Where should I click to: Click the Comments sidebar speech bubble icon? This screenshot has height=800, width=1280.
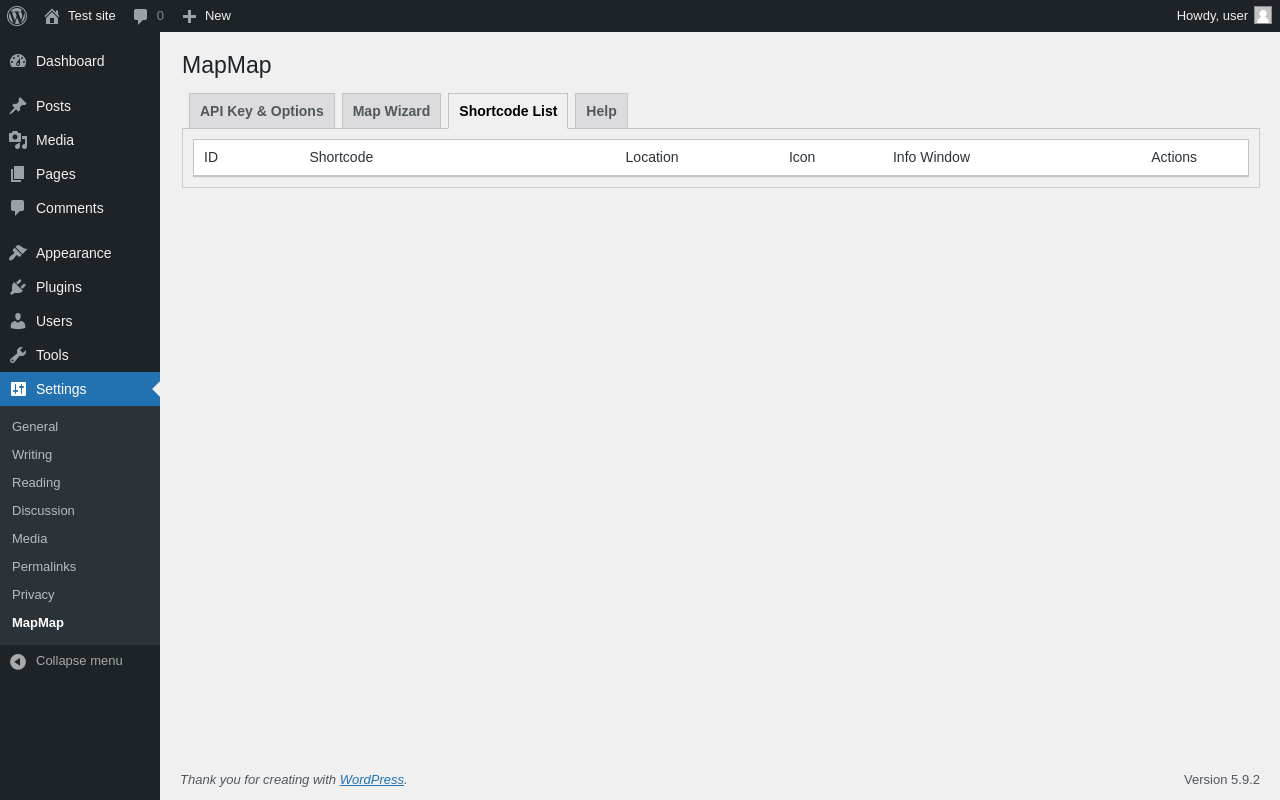18,208
